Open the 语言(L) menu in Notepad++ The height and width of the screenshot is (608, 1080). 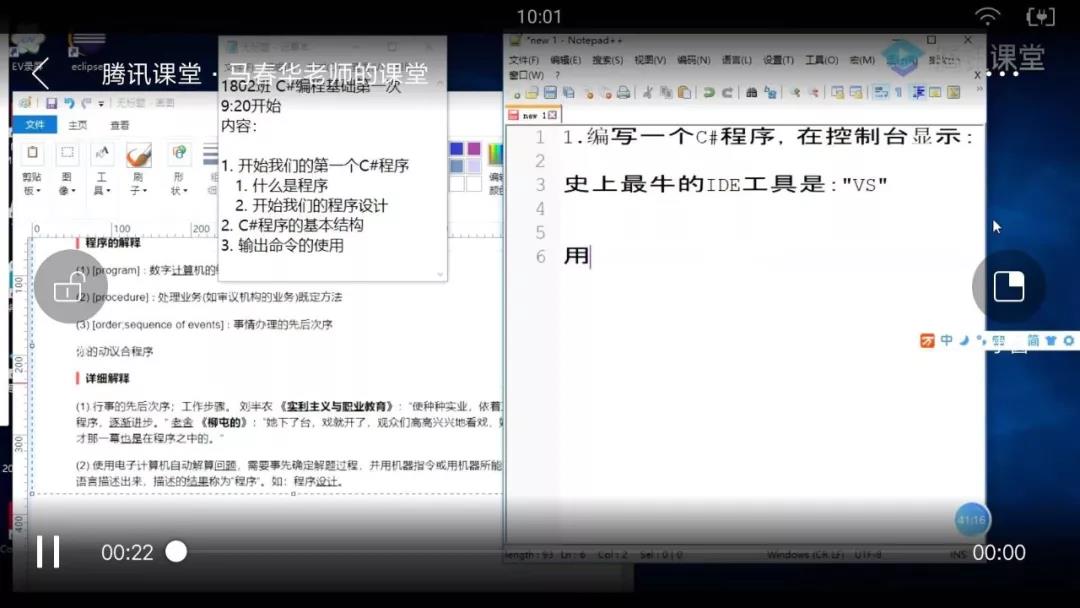pyautogui.click(x=736, y=61)
